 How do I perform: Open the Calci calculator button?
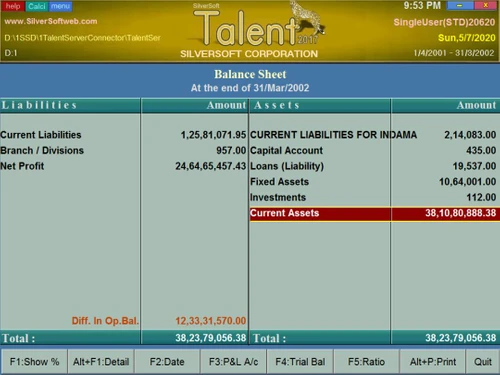click(x=37, y=6)
